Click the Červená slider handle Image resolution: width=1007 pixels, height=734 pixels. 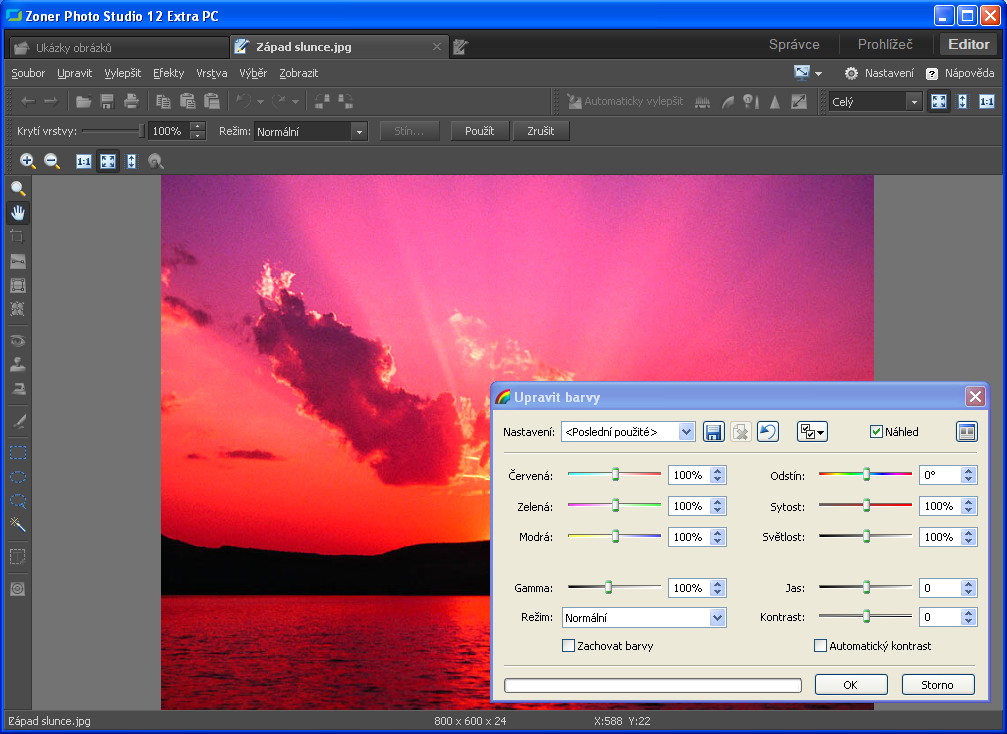click(616, 475)
